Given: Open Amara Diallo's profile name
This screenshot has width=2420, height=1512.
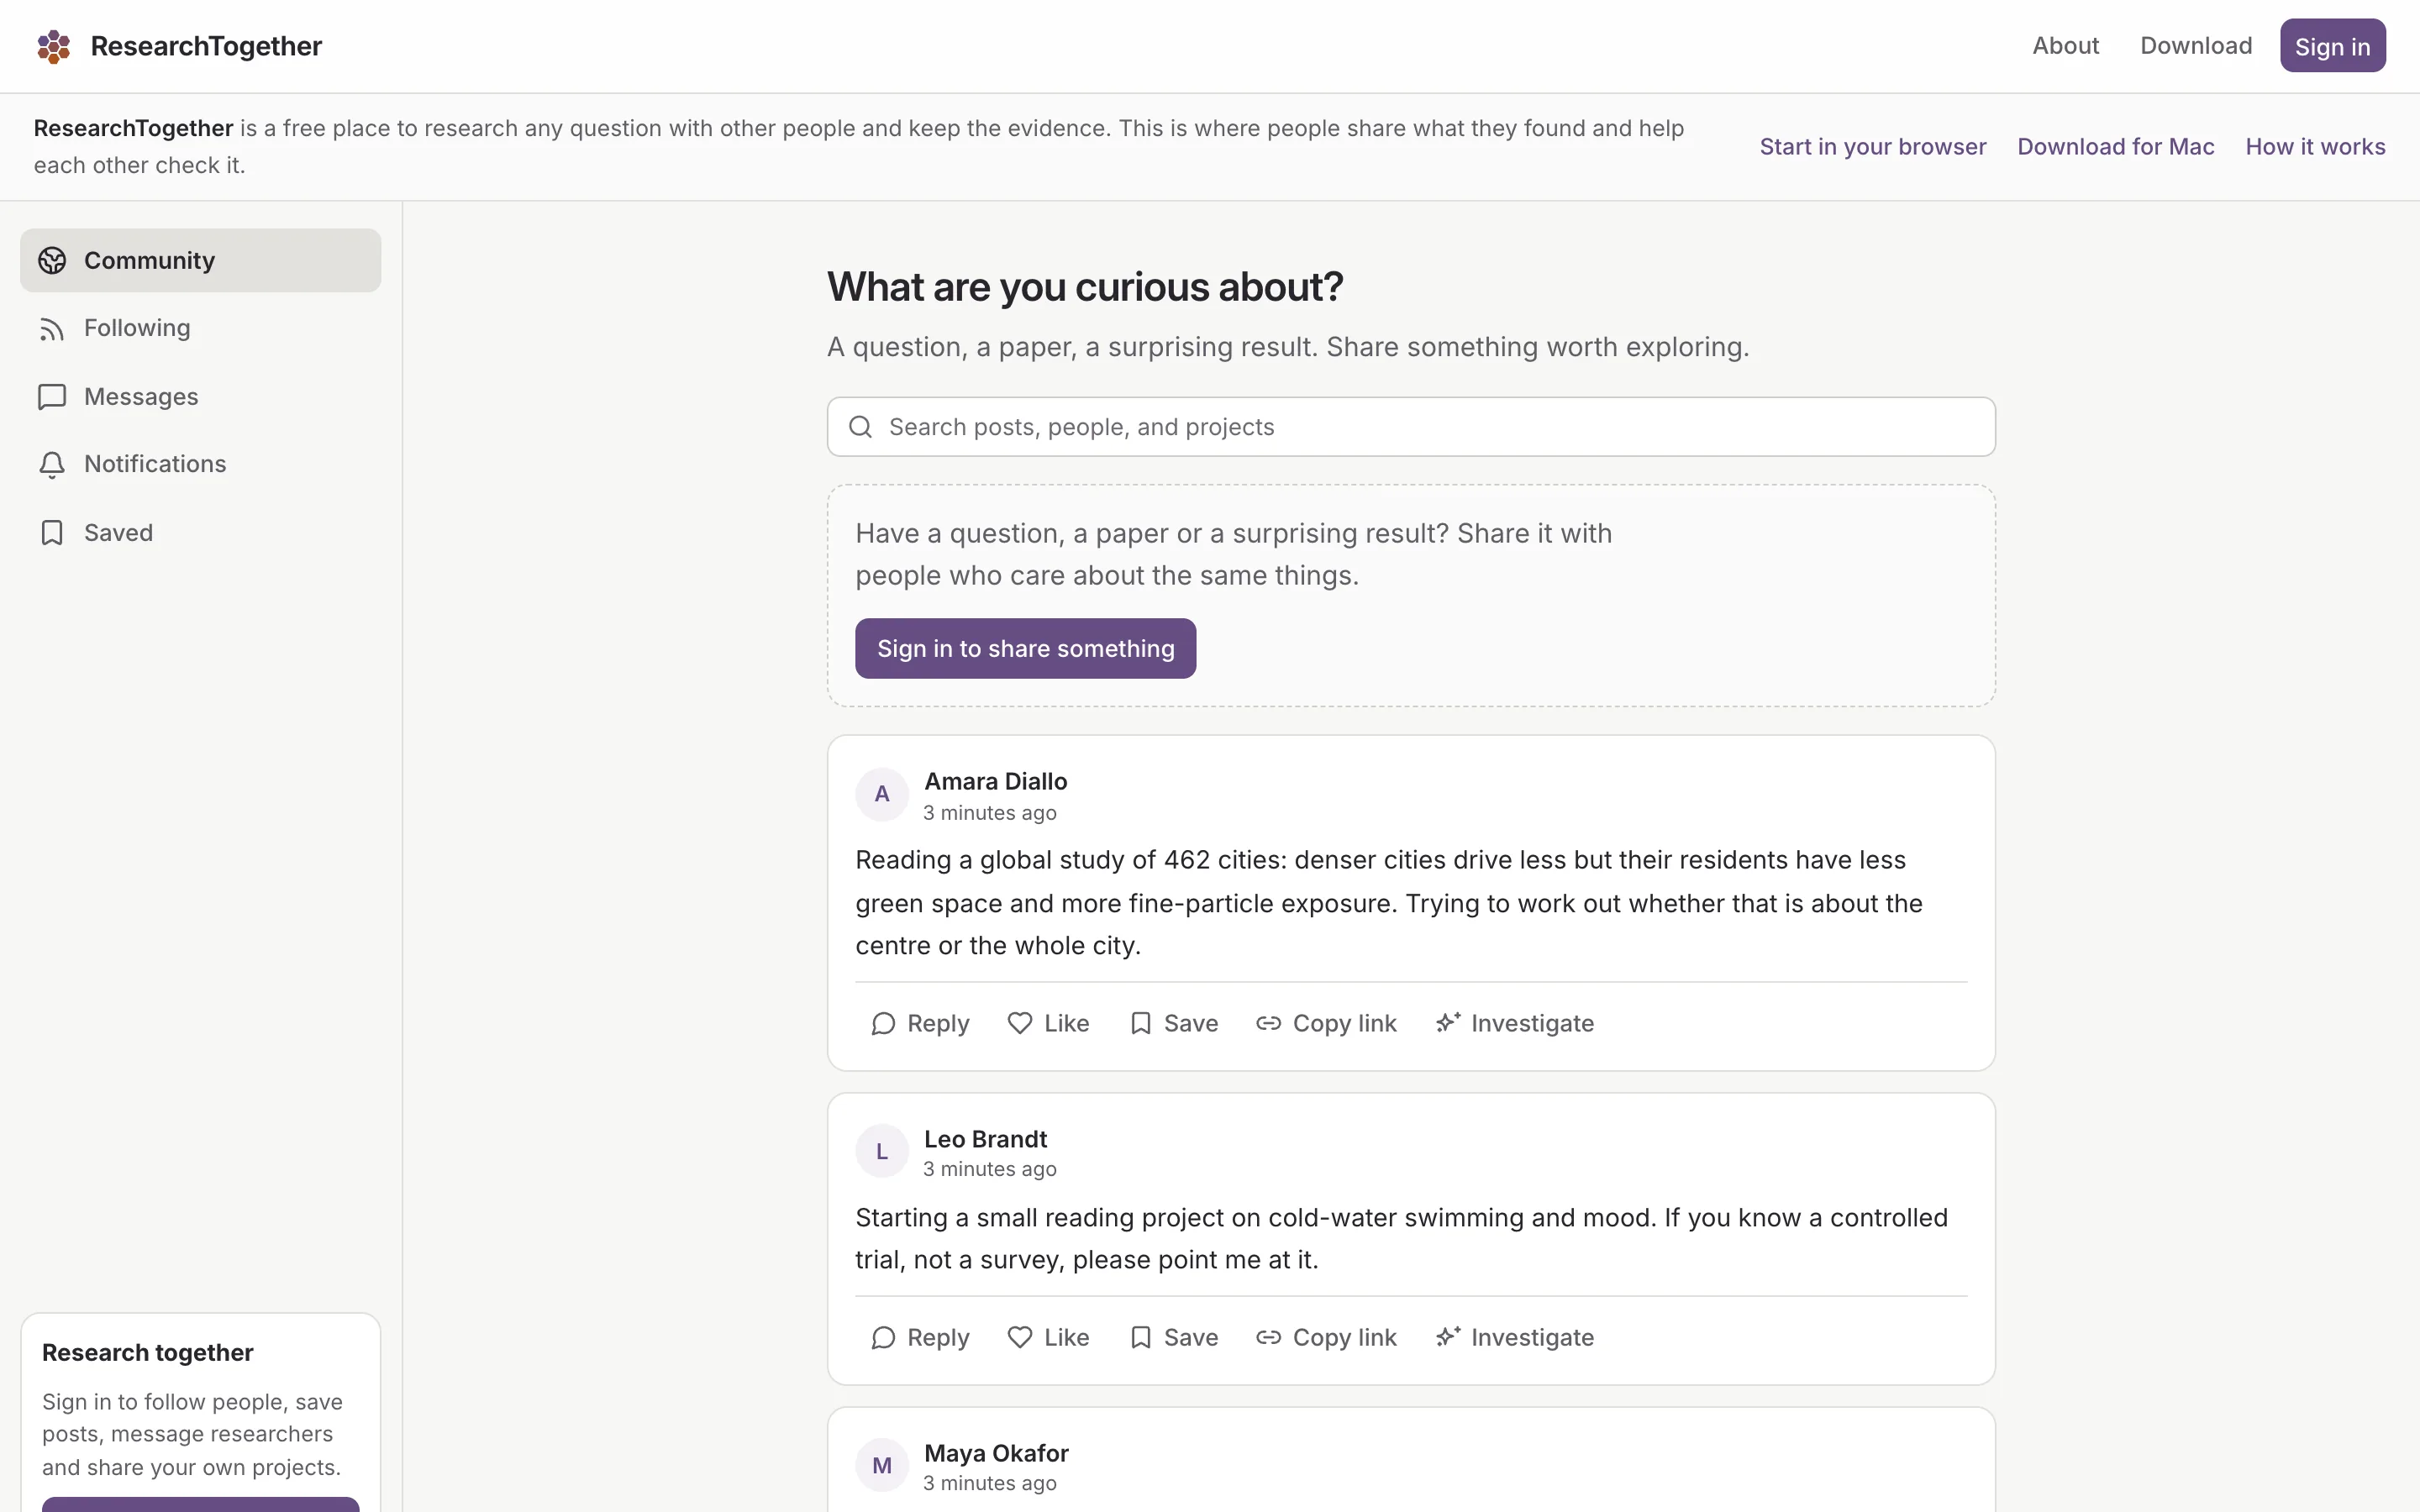Looking at the screenshot, I should point(995,781).
